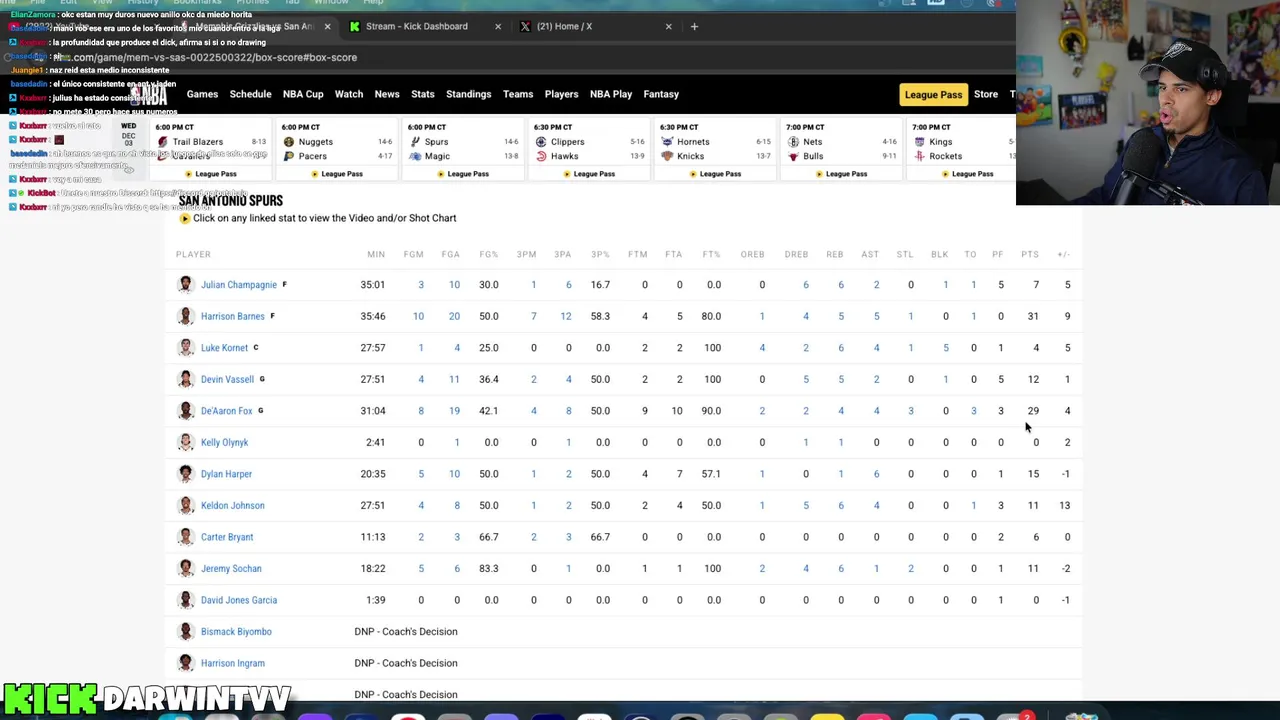Viewport: 1280px width, 720px height.
Task: Click Harrison Barnes 3PA value 12
Action: [566, 316]
